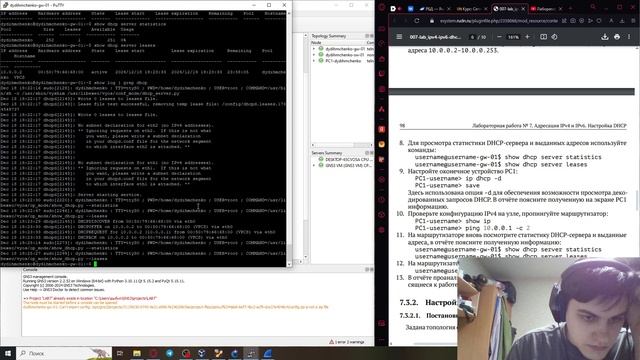Print the PDF document

click(617, 37)
